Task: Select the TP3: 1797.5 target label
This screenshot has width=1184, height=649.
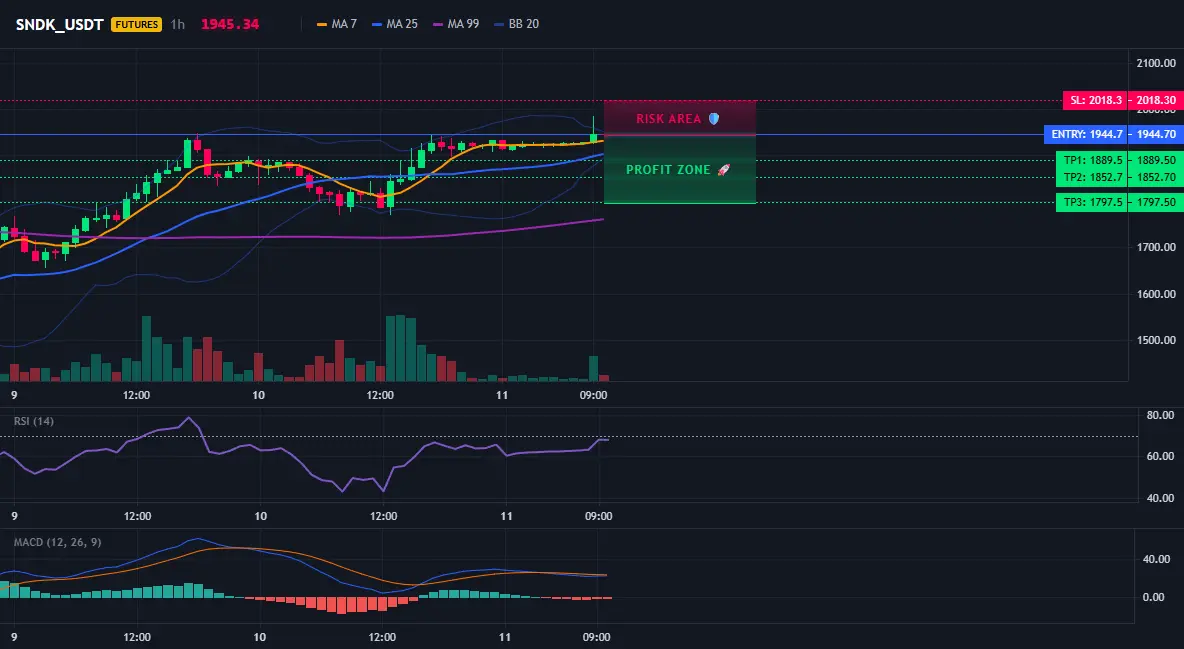Action: (1092, 202)
